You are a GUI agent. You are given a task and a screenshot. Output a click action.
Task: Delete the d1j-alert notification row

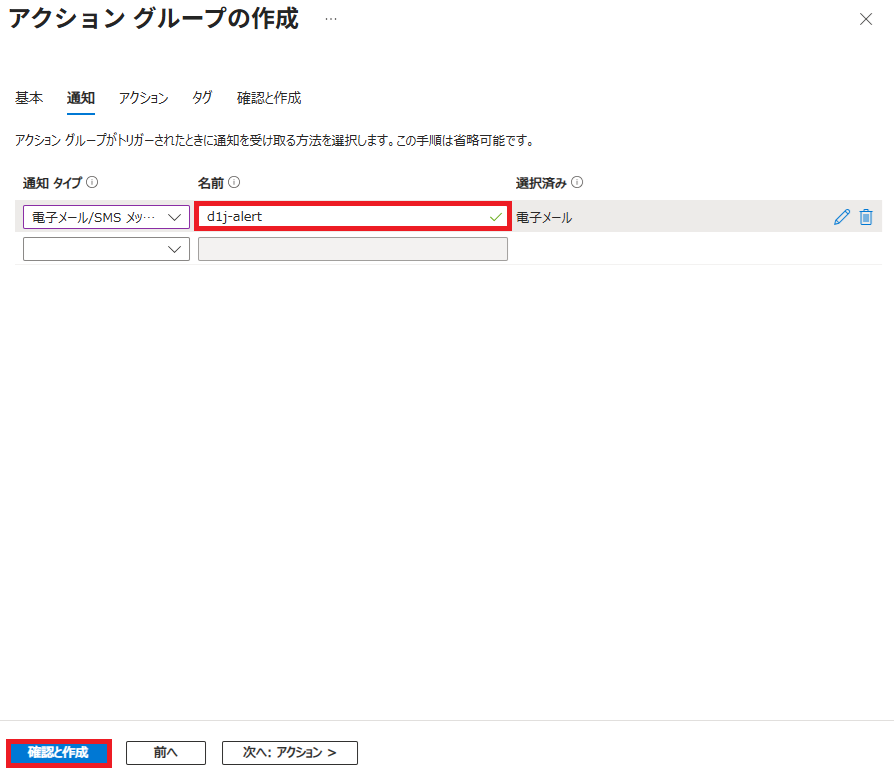point(866,217)
